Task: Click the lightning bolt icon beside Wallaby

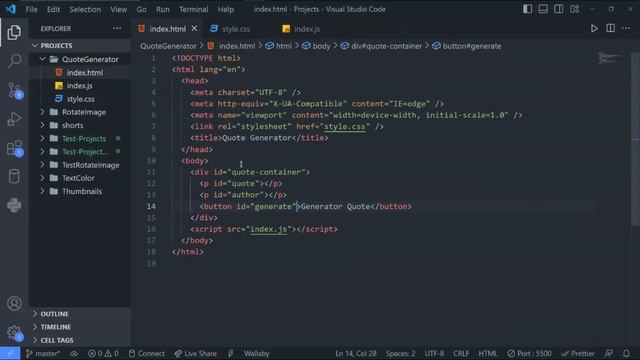Action: [x=231, y=353]
